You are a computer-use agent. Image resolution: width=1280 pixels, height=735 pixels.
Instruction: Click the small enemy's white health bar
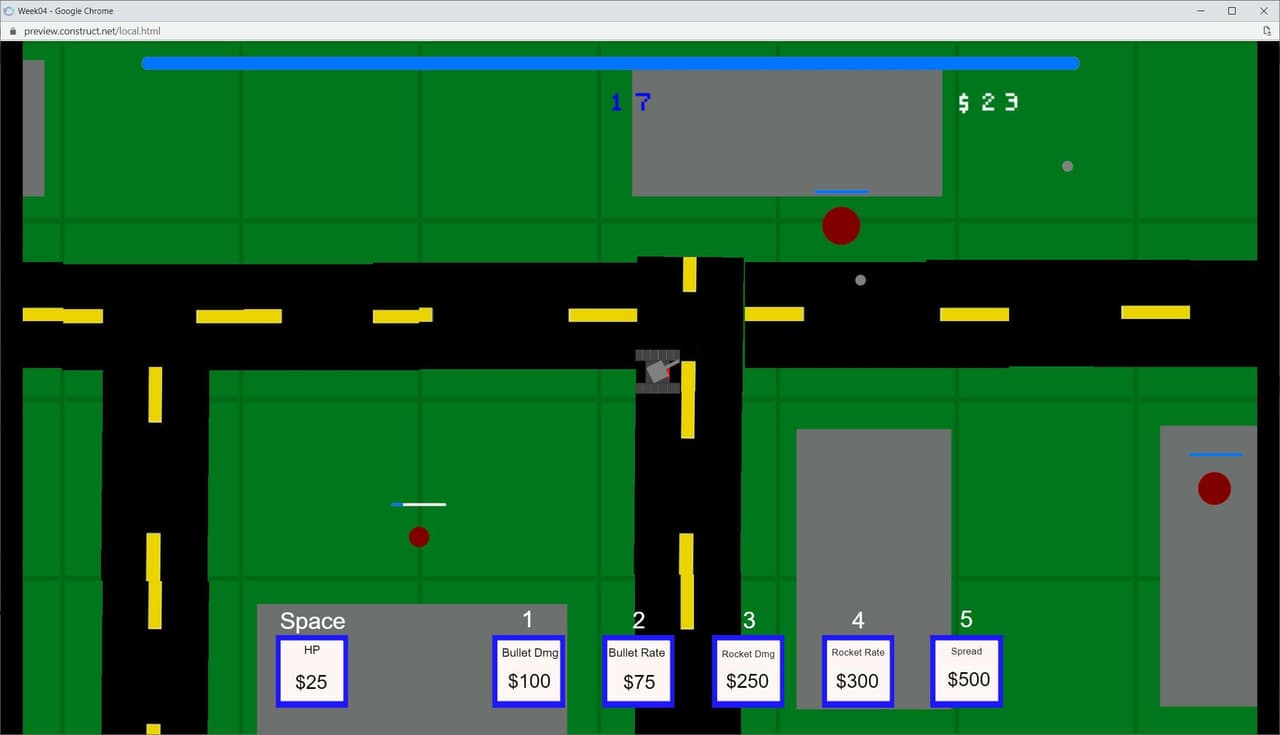(x=419, y=504)
